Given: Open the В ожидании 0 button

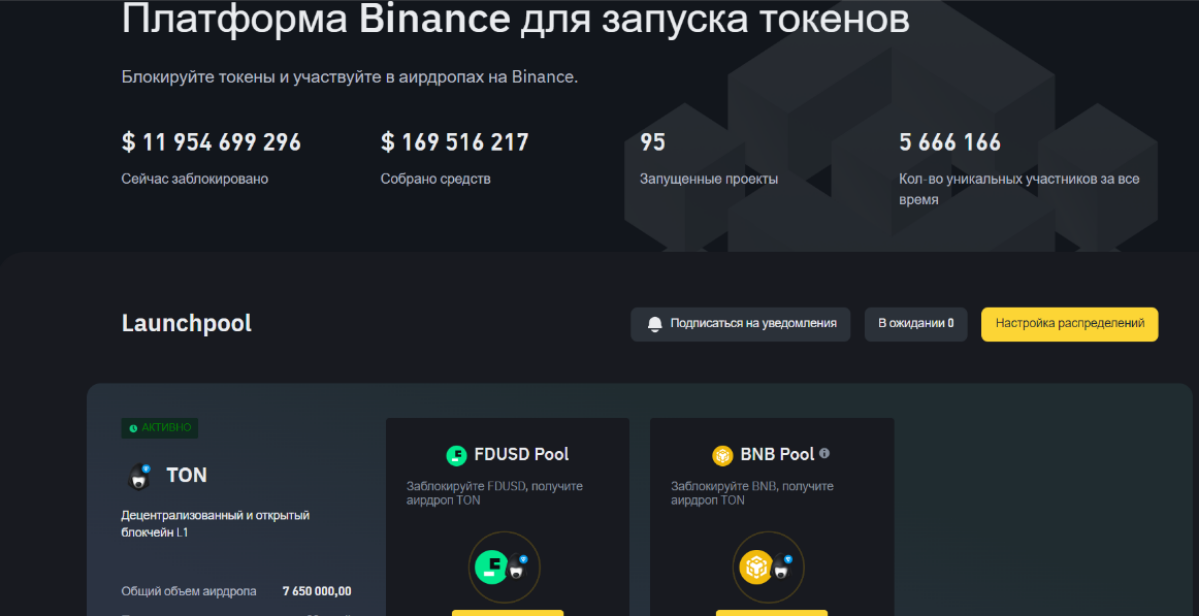Looking at the screenshot, I should click(916, 324).
